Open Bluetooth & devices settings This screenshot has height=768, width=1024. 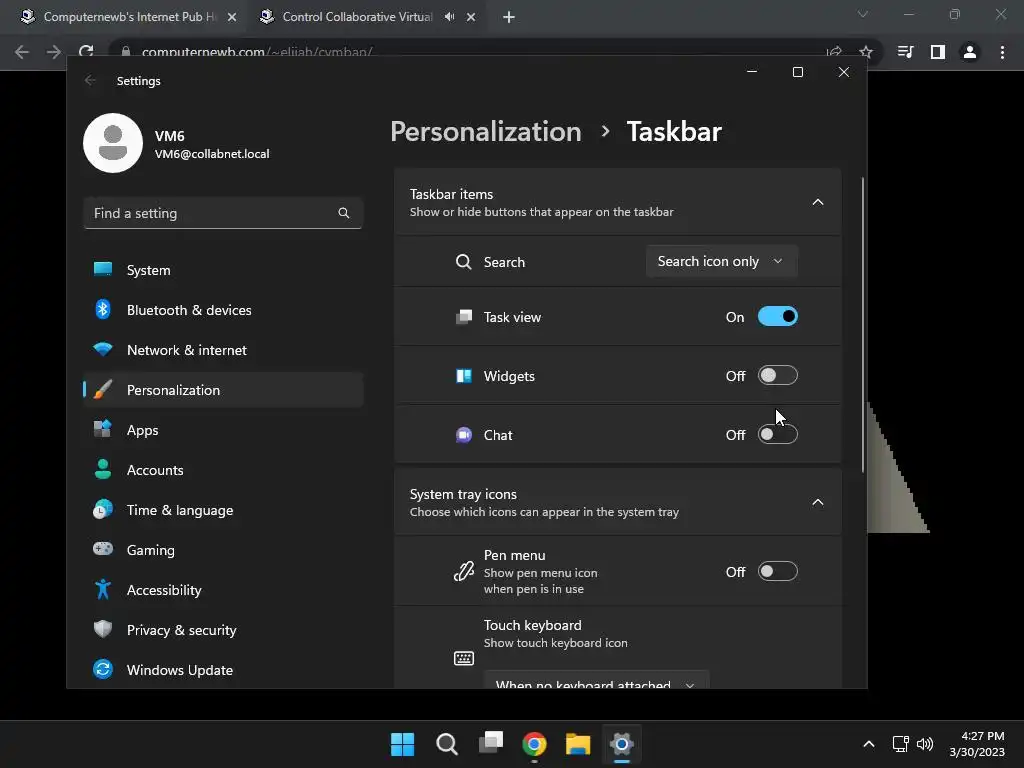pyautogui.click(x=223, y=310)
